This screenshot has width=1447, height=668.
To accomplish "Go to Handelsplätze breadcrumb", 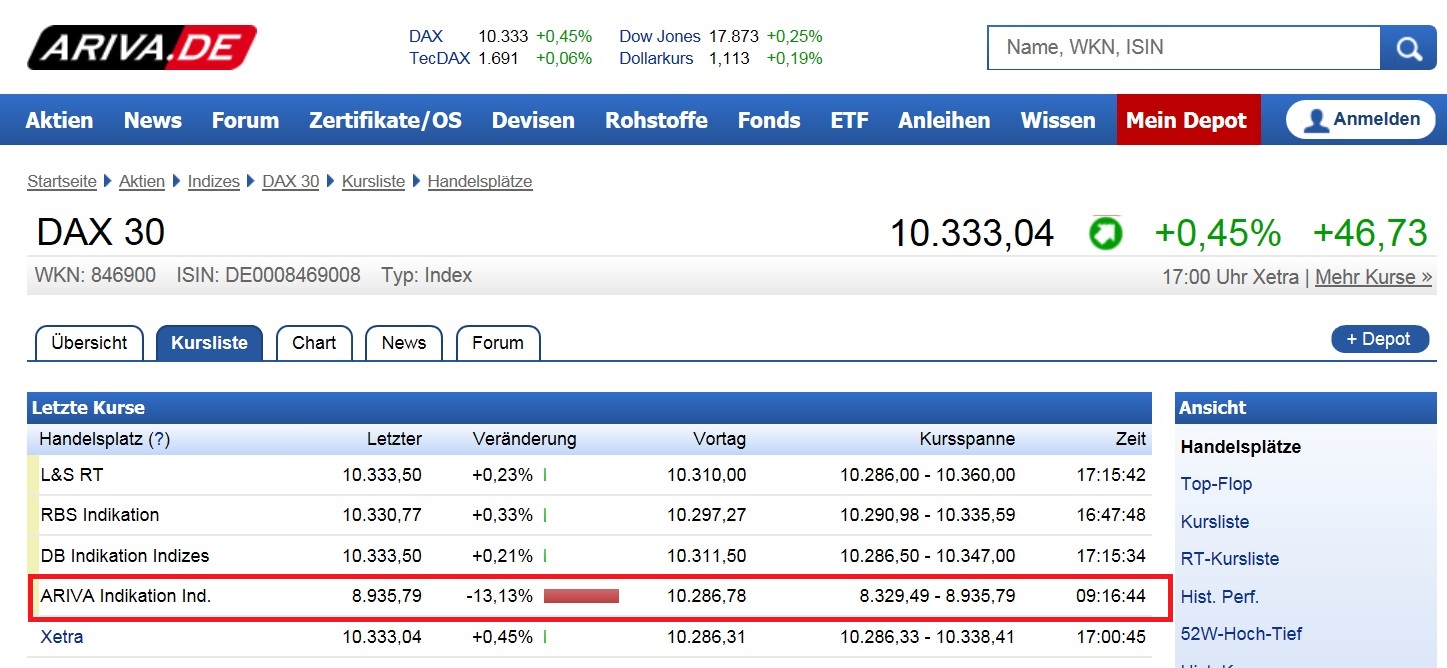I will 480,181.
